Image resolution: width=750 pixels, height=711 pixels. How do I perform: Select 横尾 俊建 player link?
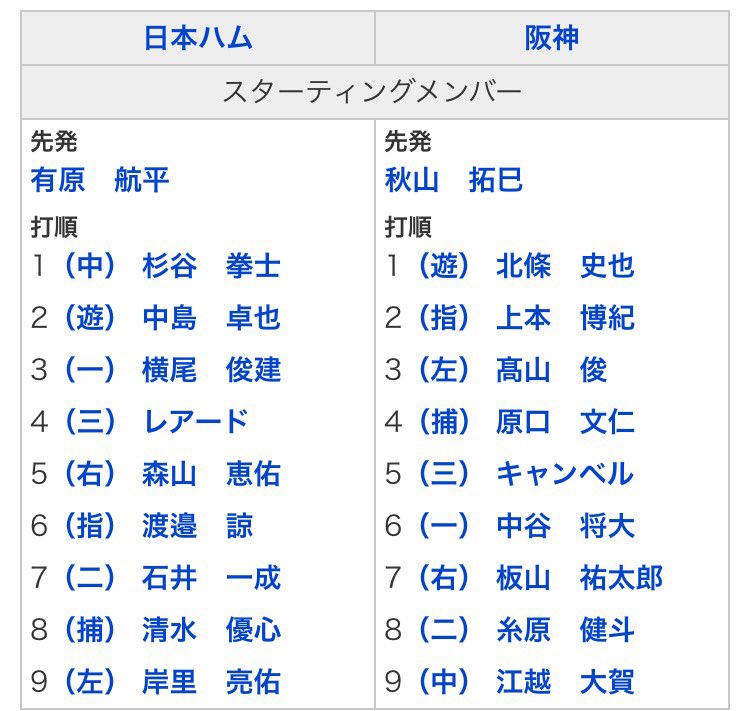click(x=211, y=370)
